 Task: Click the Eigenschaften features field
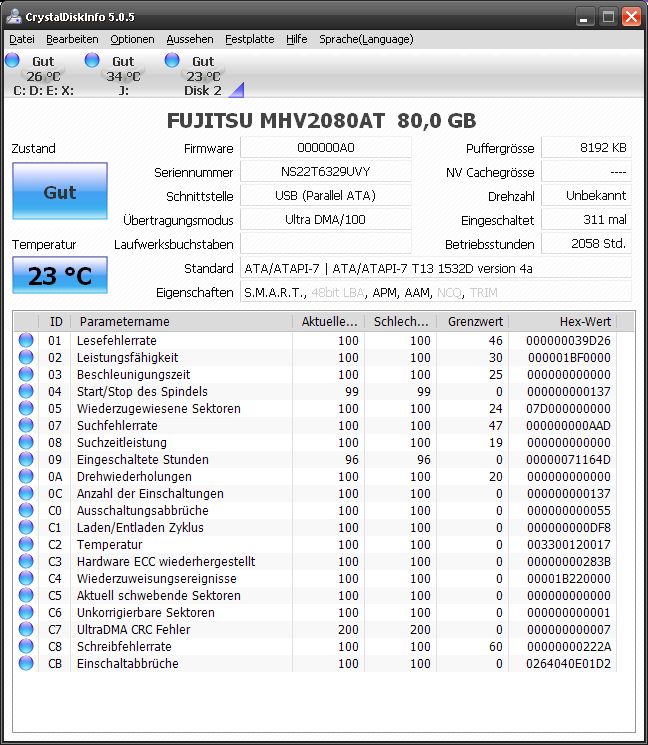(436, 292)
